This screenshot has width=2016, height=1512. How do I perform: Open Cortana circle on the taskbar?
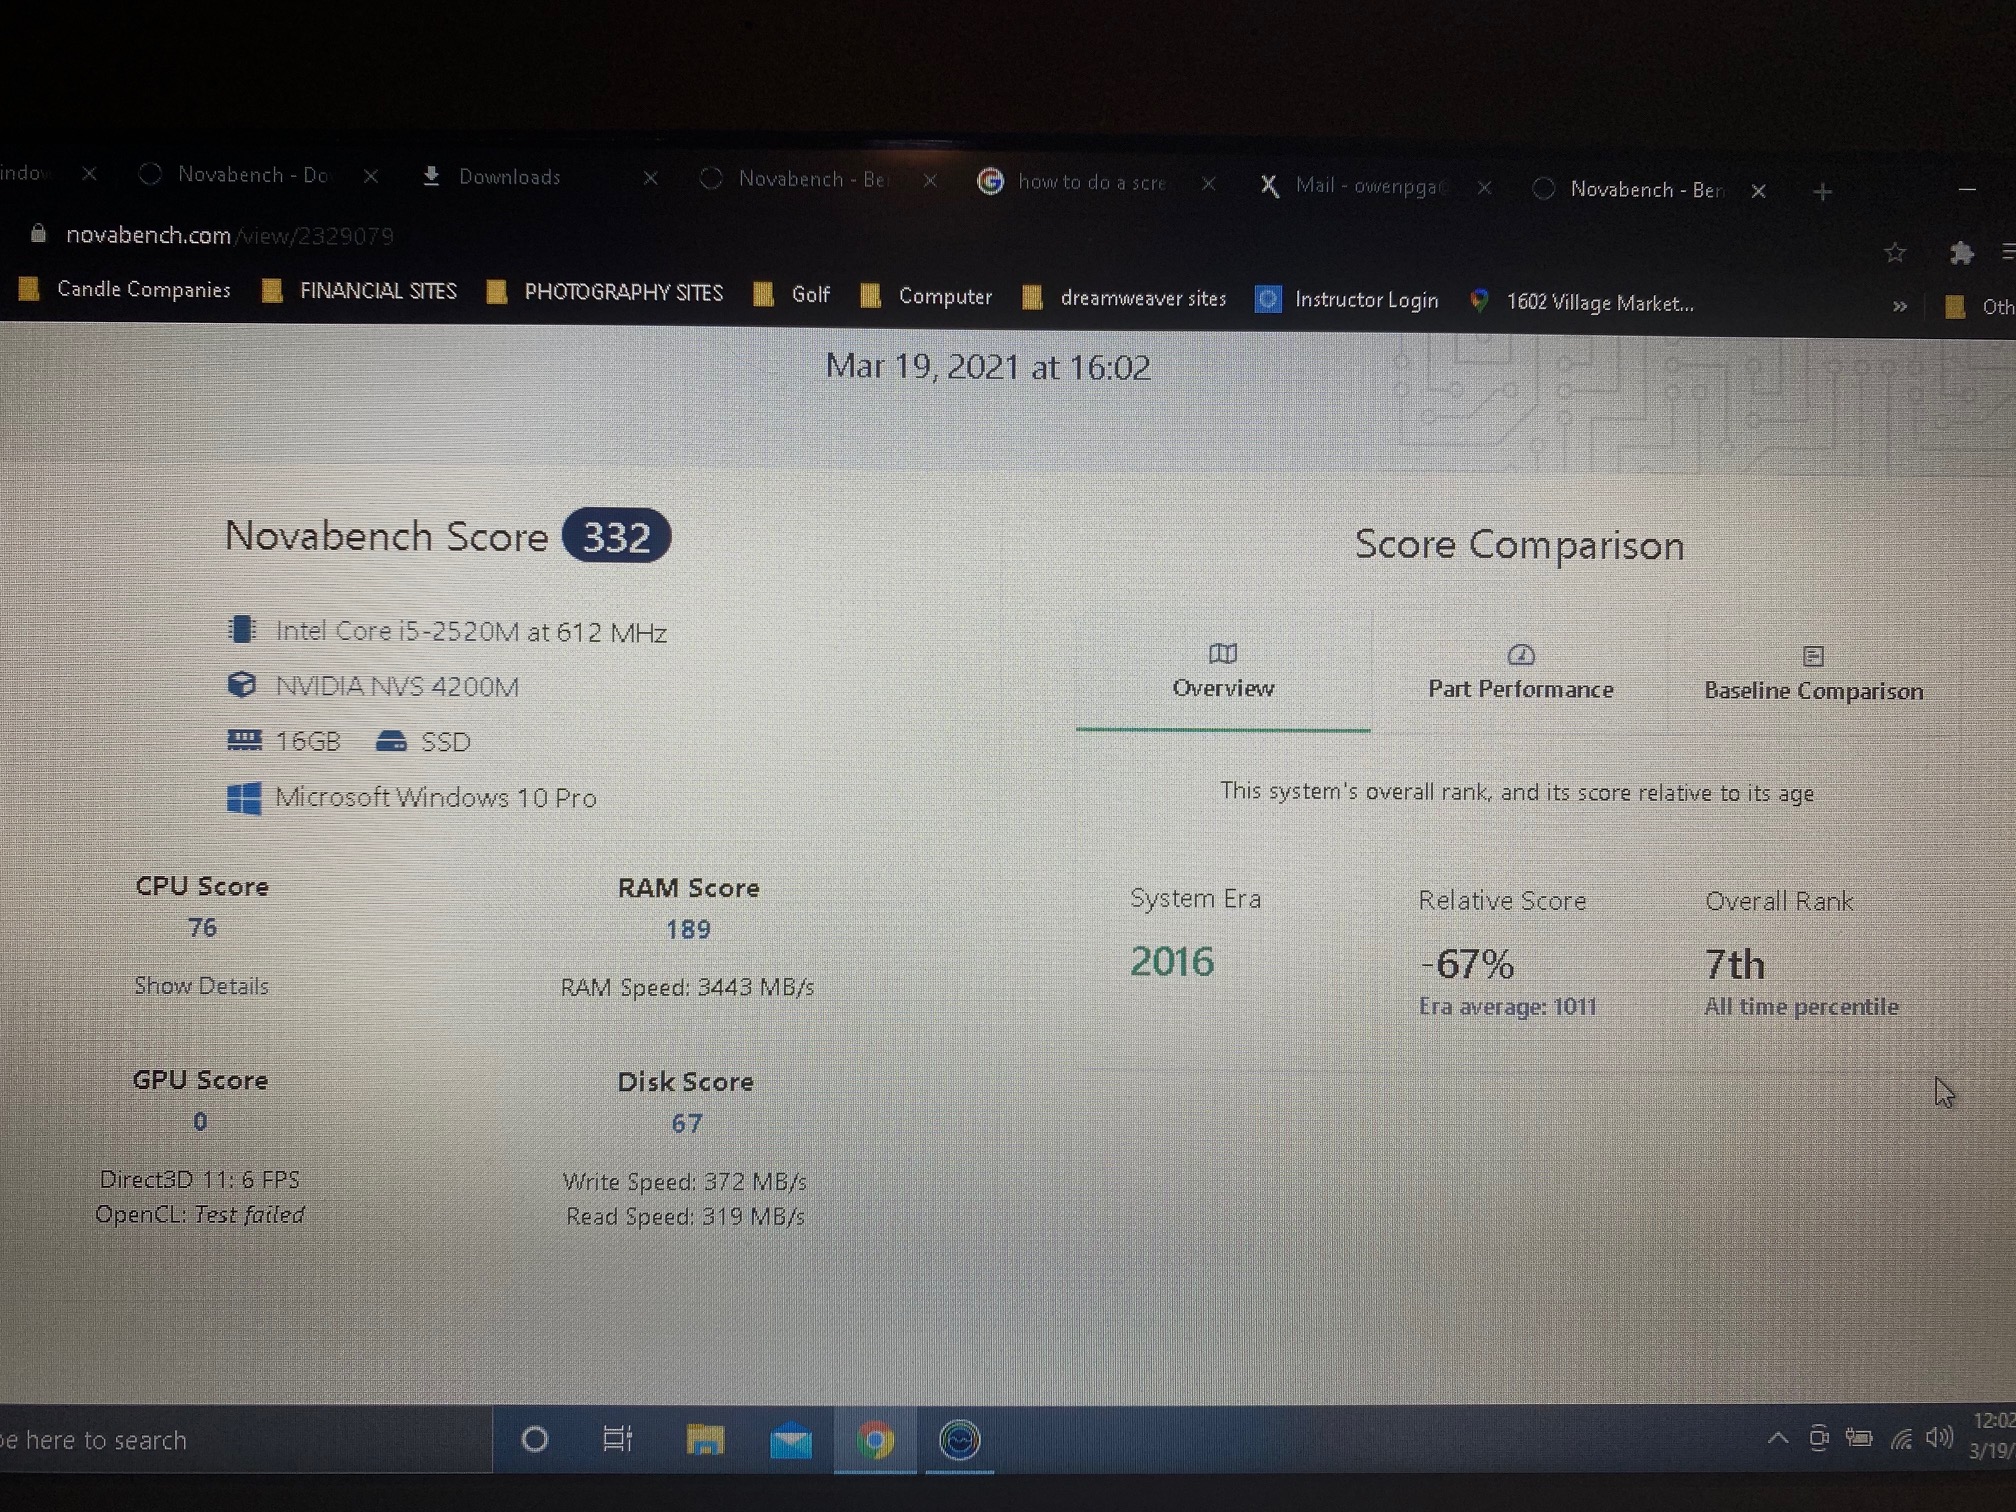[535, 1439]
